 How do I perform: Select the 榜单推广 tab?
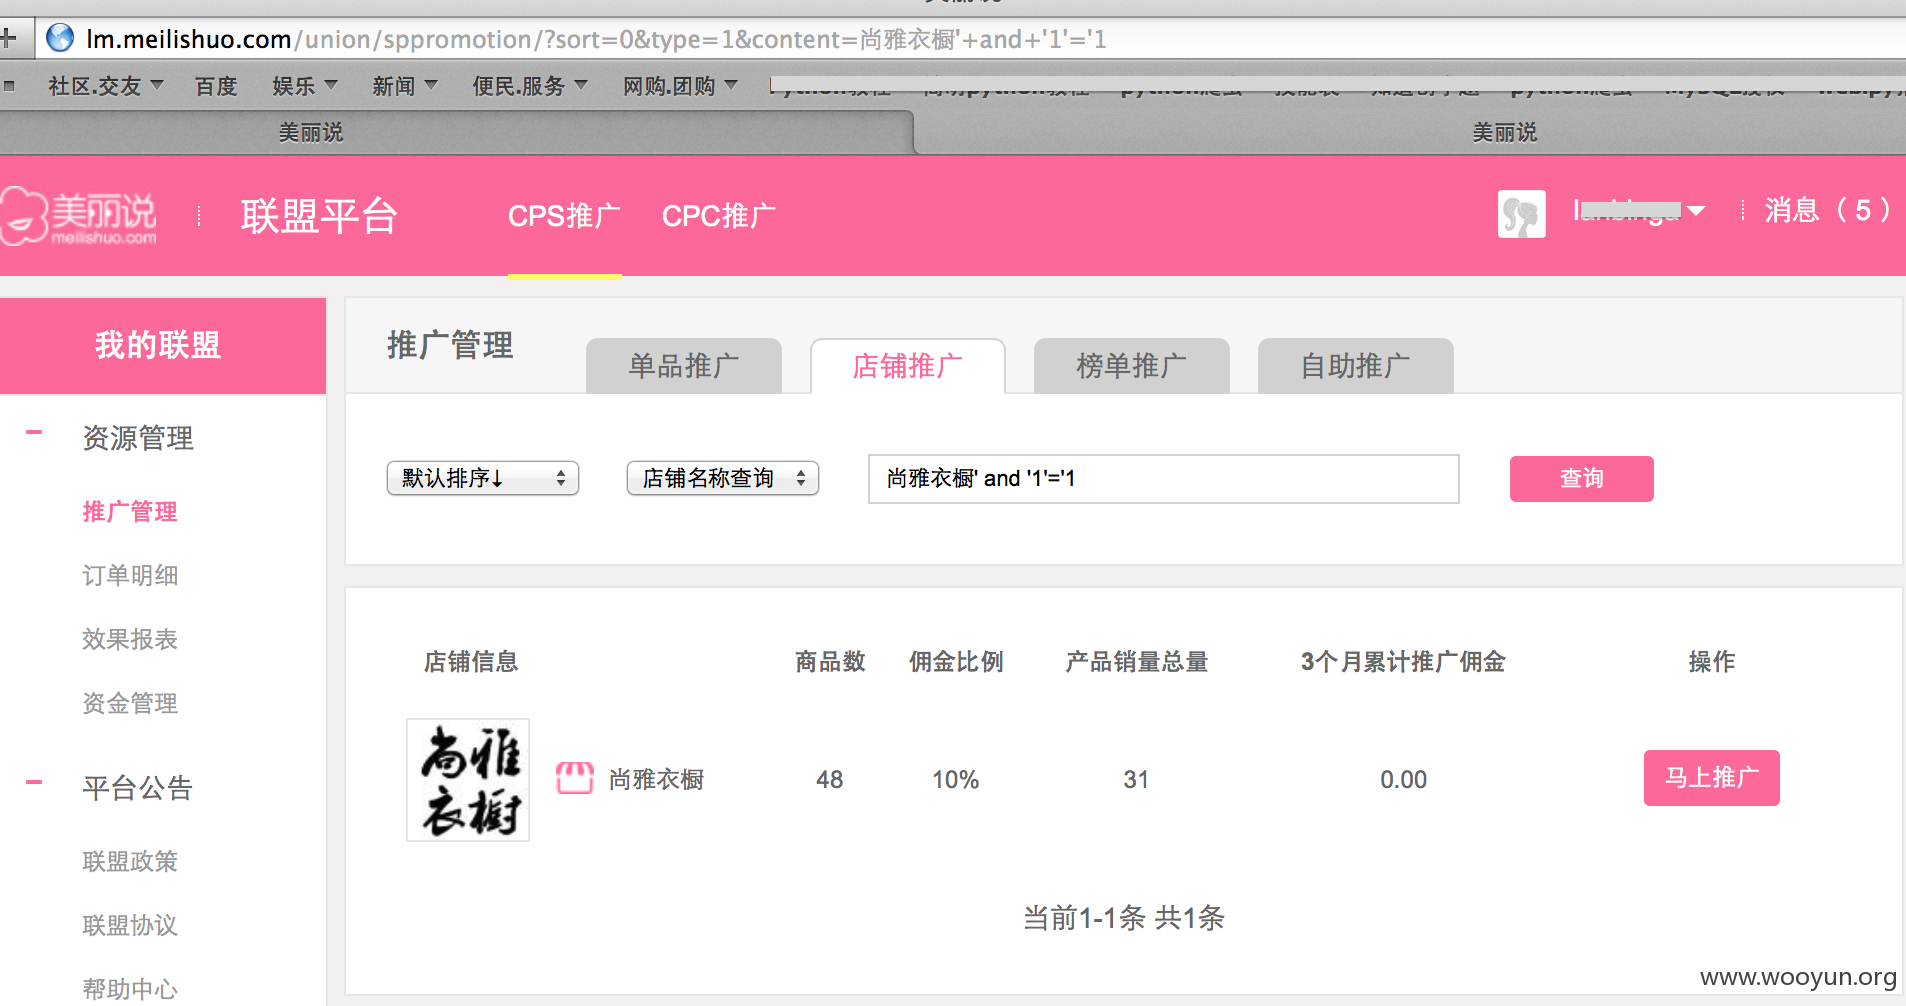[x=1132, y=366]
